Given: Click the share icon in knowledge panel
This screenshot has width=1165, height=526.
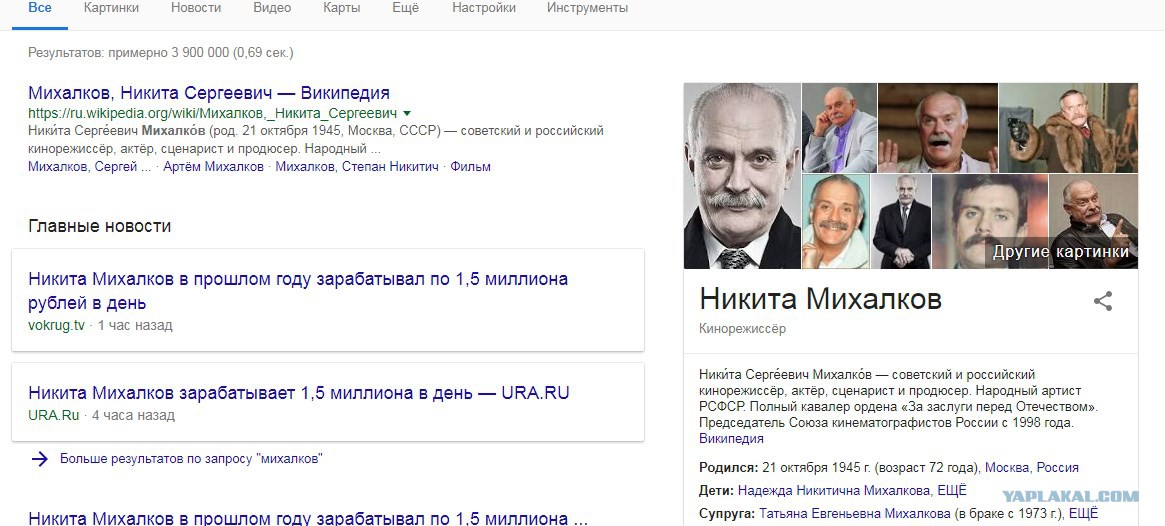Looking at the screenshot, I should 1103,301.
